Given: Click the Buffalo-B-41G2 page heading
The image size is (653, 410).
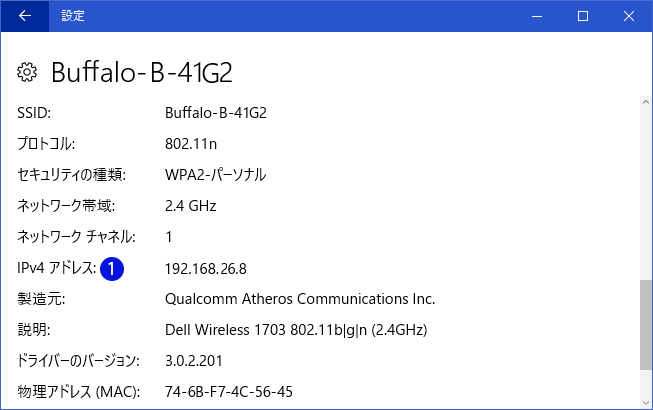Looking at the screenshot, I should pyautogui.click(x=142, y=72).
